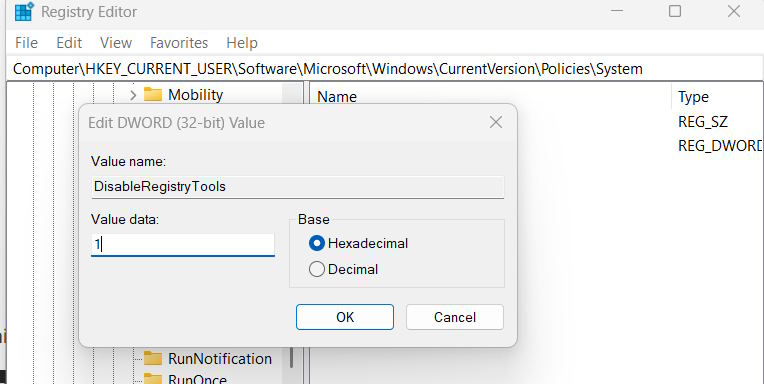The height and width of the screenshot is (384, 764).
Task: Select the RunNotification key label
Action: coord(220,359)
